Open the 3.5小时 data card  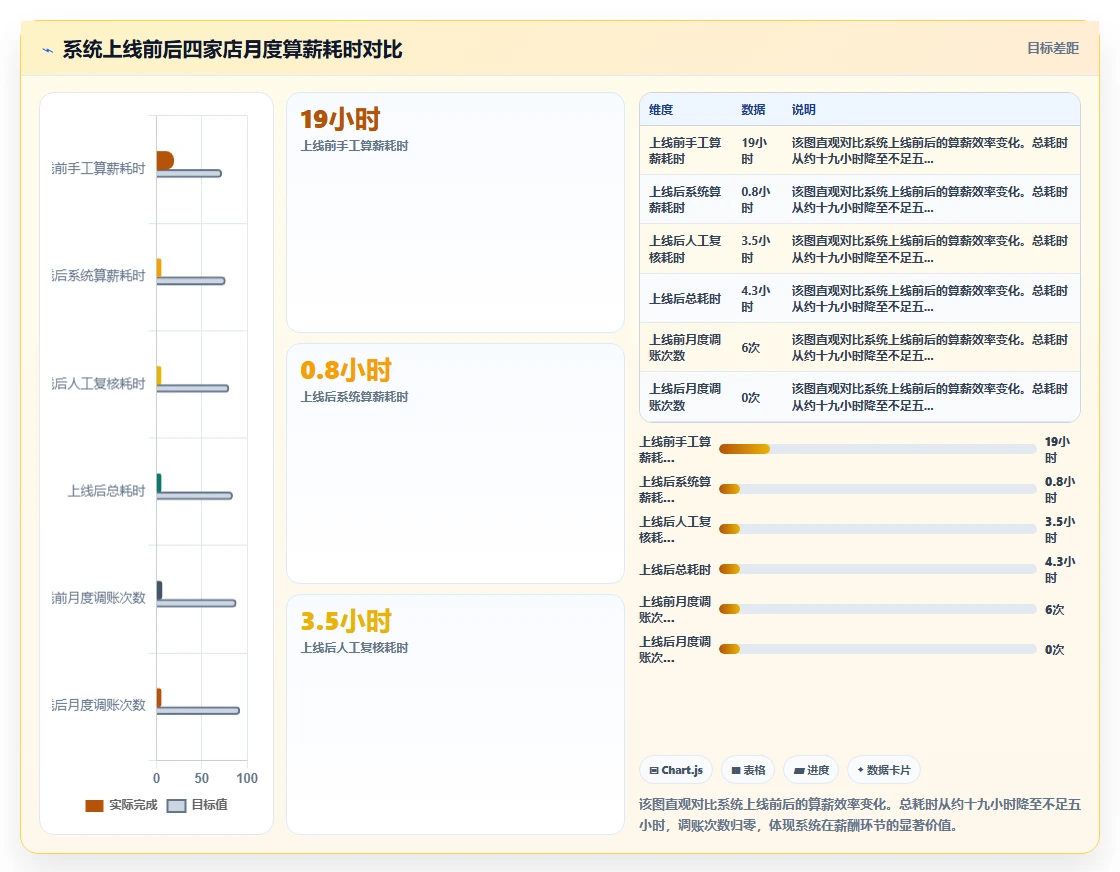(456, 714)
